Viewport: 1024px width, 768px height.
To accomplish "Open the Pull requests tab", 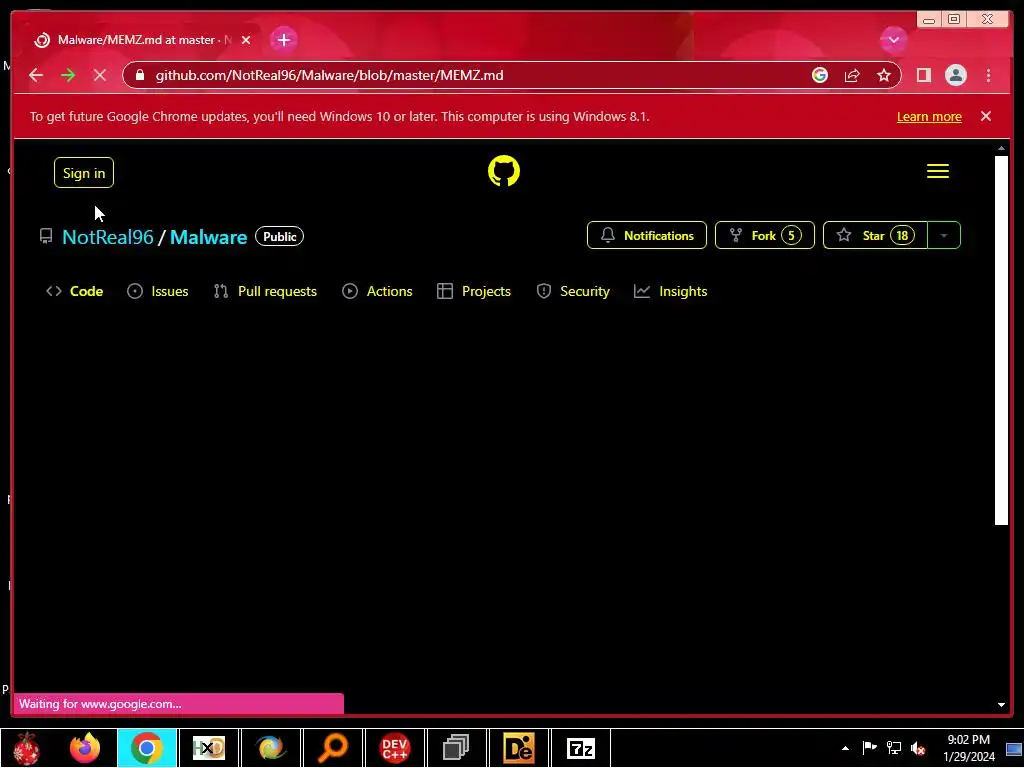I will tap(265, 291).
